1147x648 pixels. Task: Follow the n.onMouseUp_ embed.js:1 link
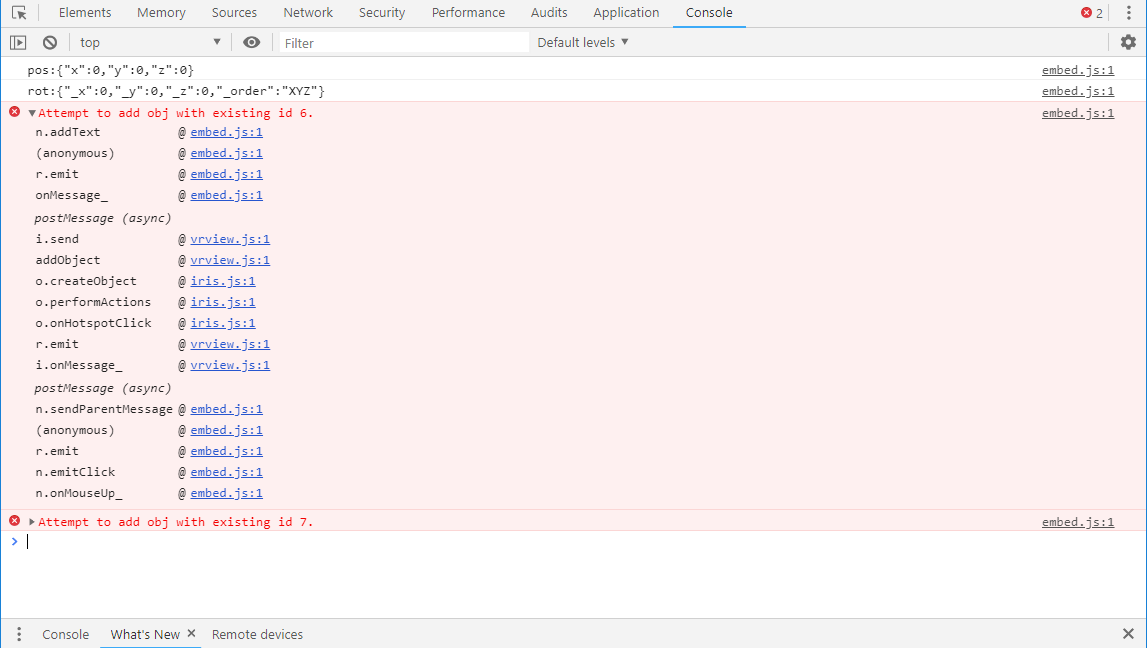coord(226,494)
